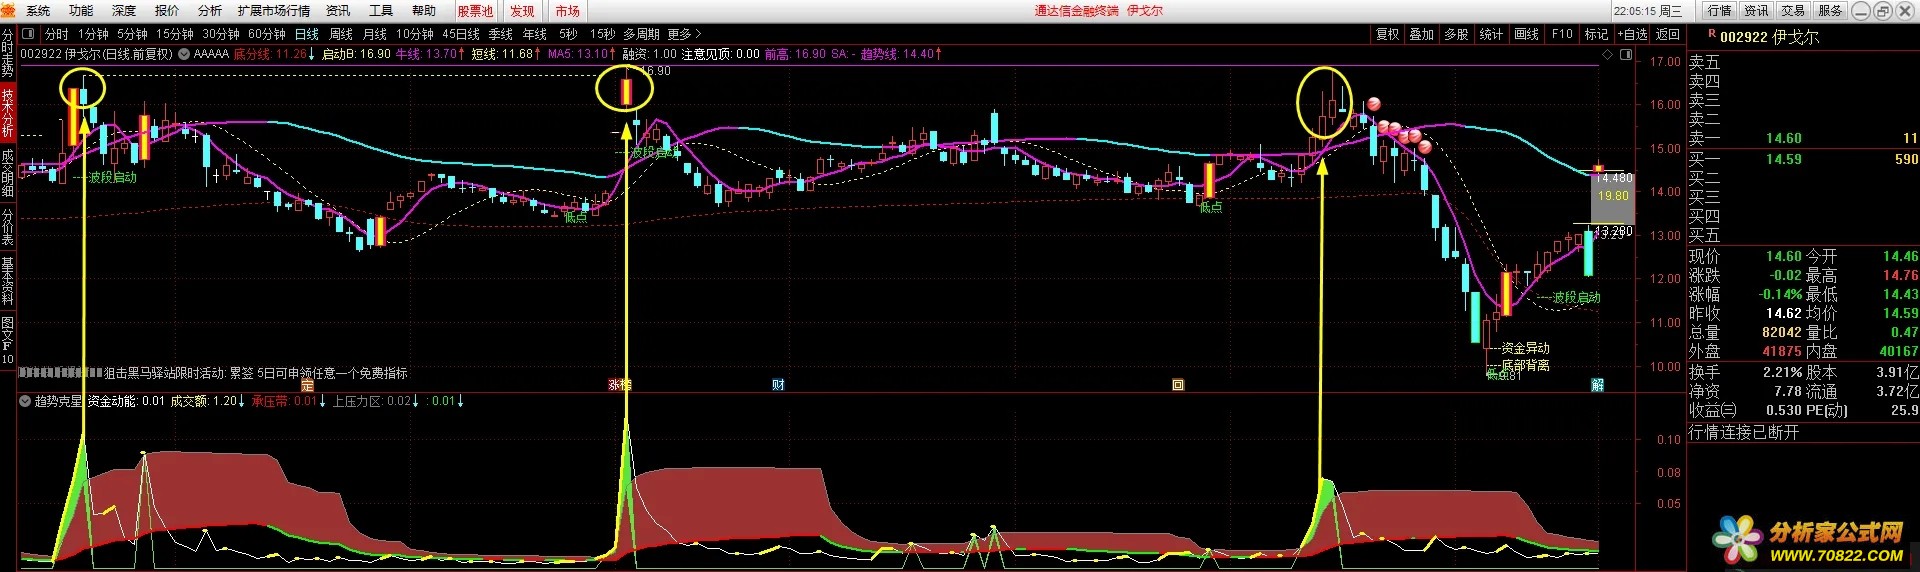Screen dimensions: 1920x572
Task: Click the app logo icon in the top-left corner
Action: point(9,10)
